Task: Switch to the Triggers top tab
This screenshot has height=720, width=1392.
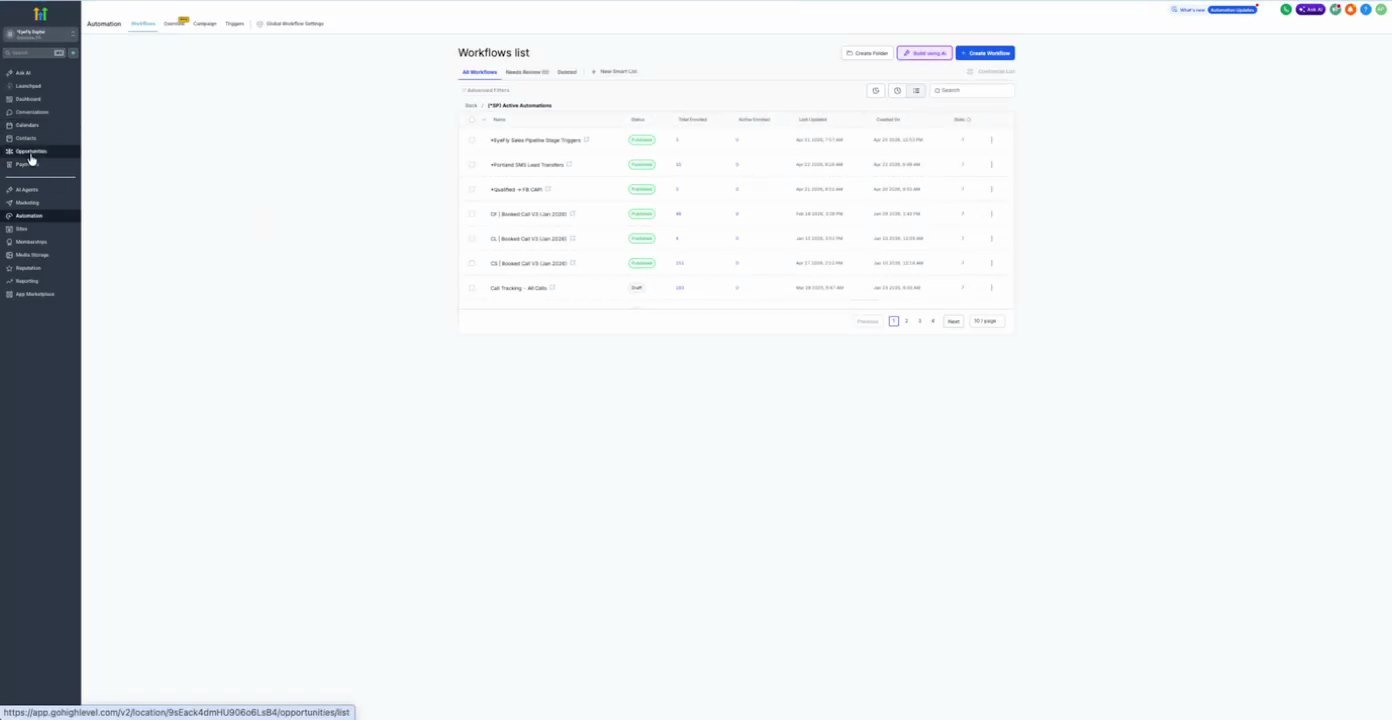Action: point(234,23)
